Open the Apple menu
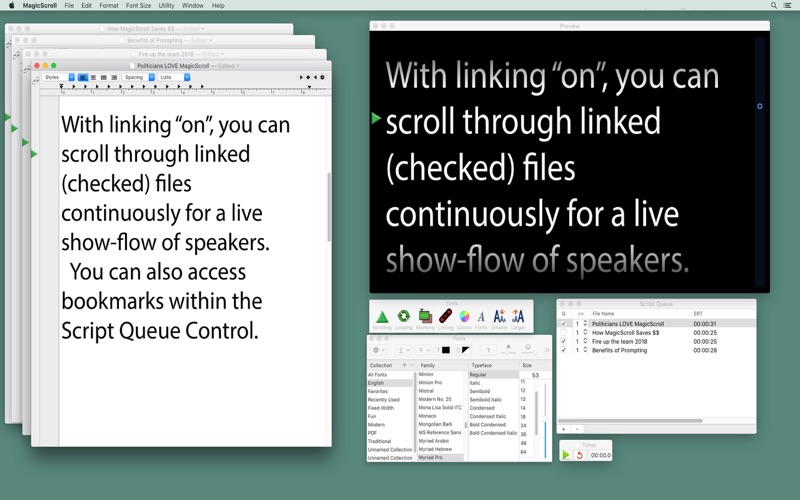This screenshot has width=800, height=500. [11, 5]
